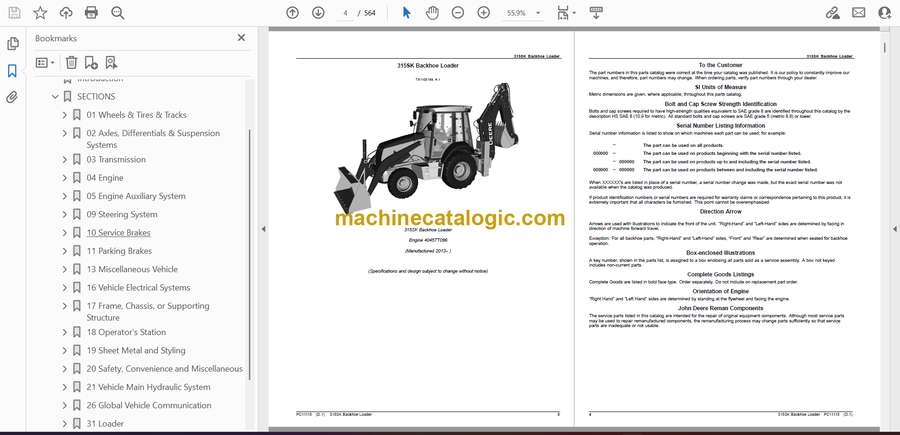
Task: Go to next page arrow
Action: coord(318,13)
